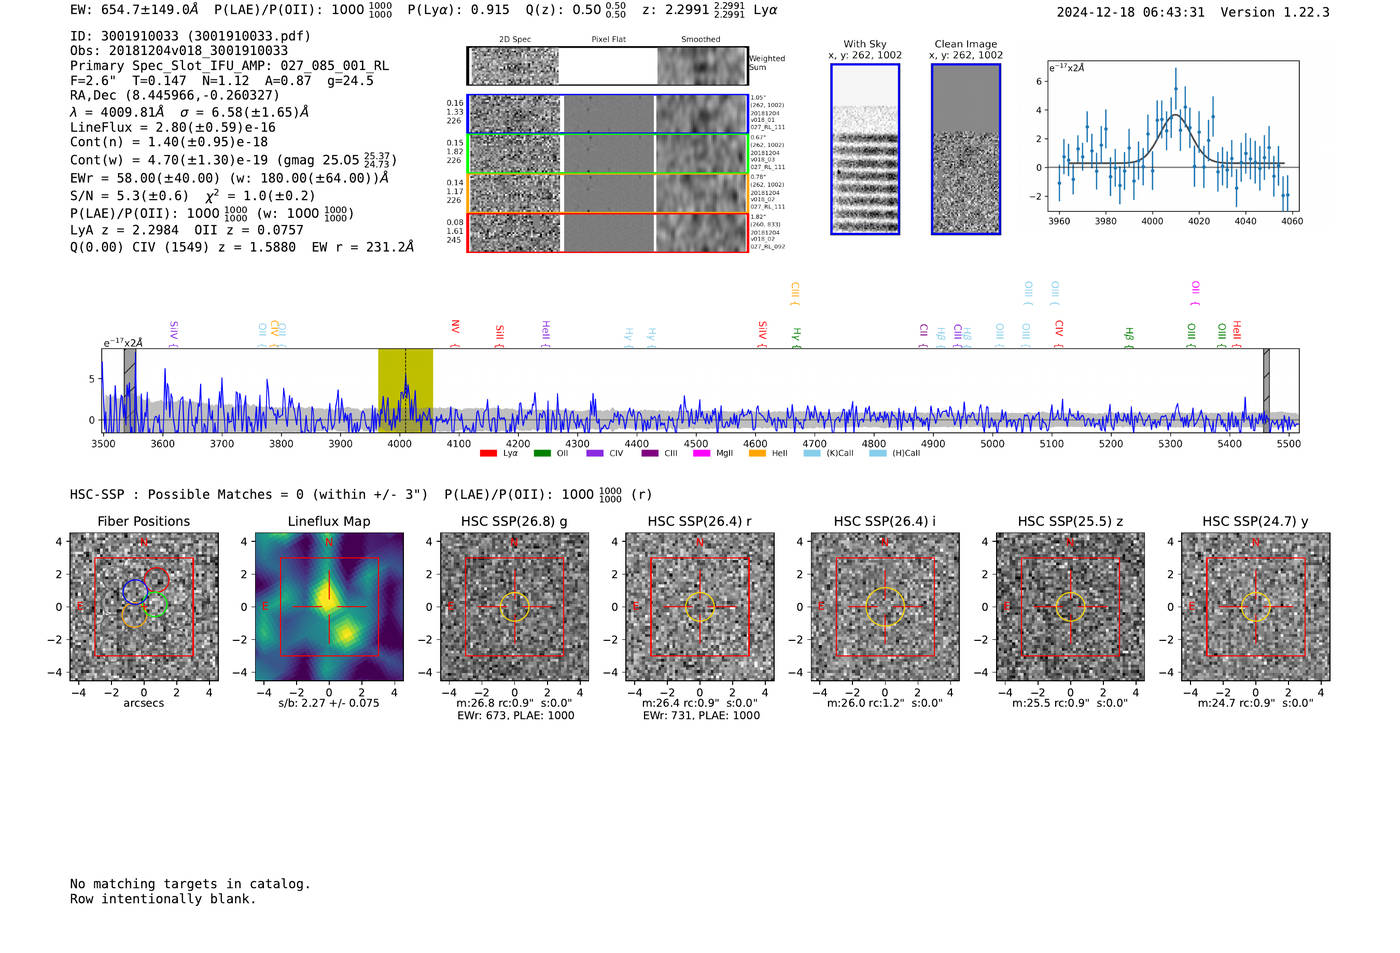Click the red NV line marker

(x=455, y=334)
